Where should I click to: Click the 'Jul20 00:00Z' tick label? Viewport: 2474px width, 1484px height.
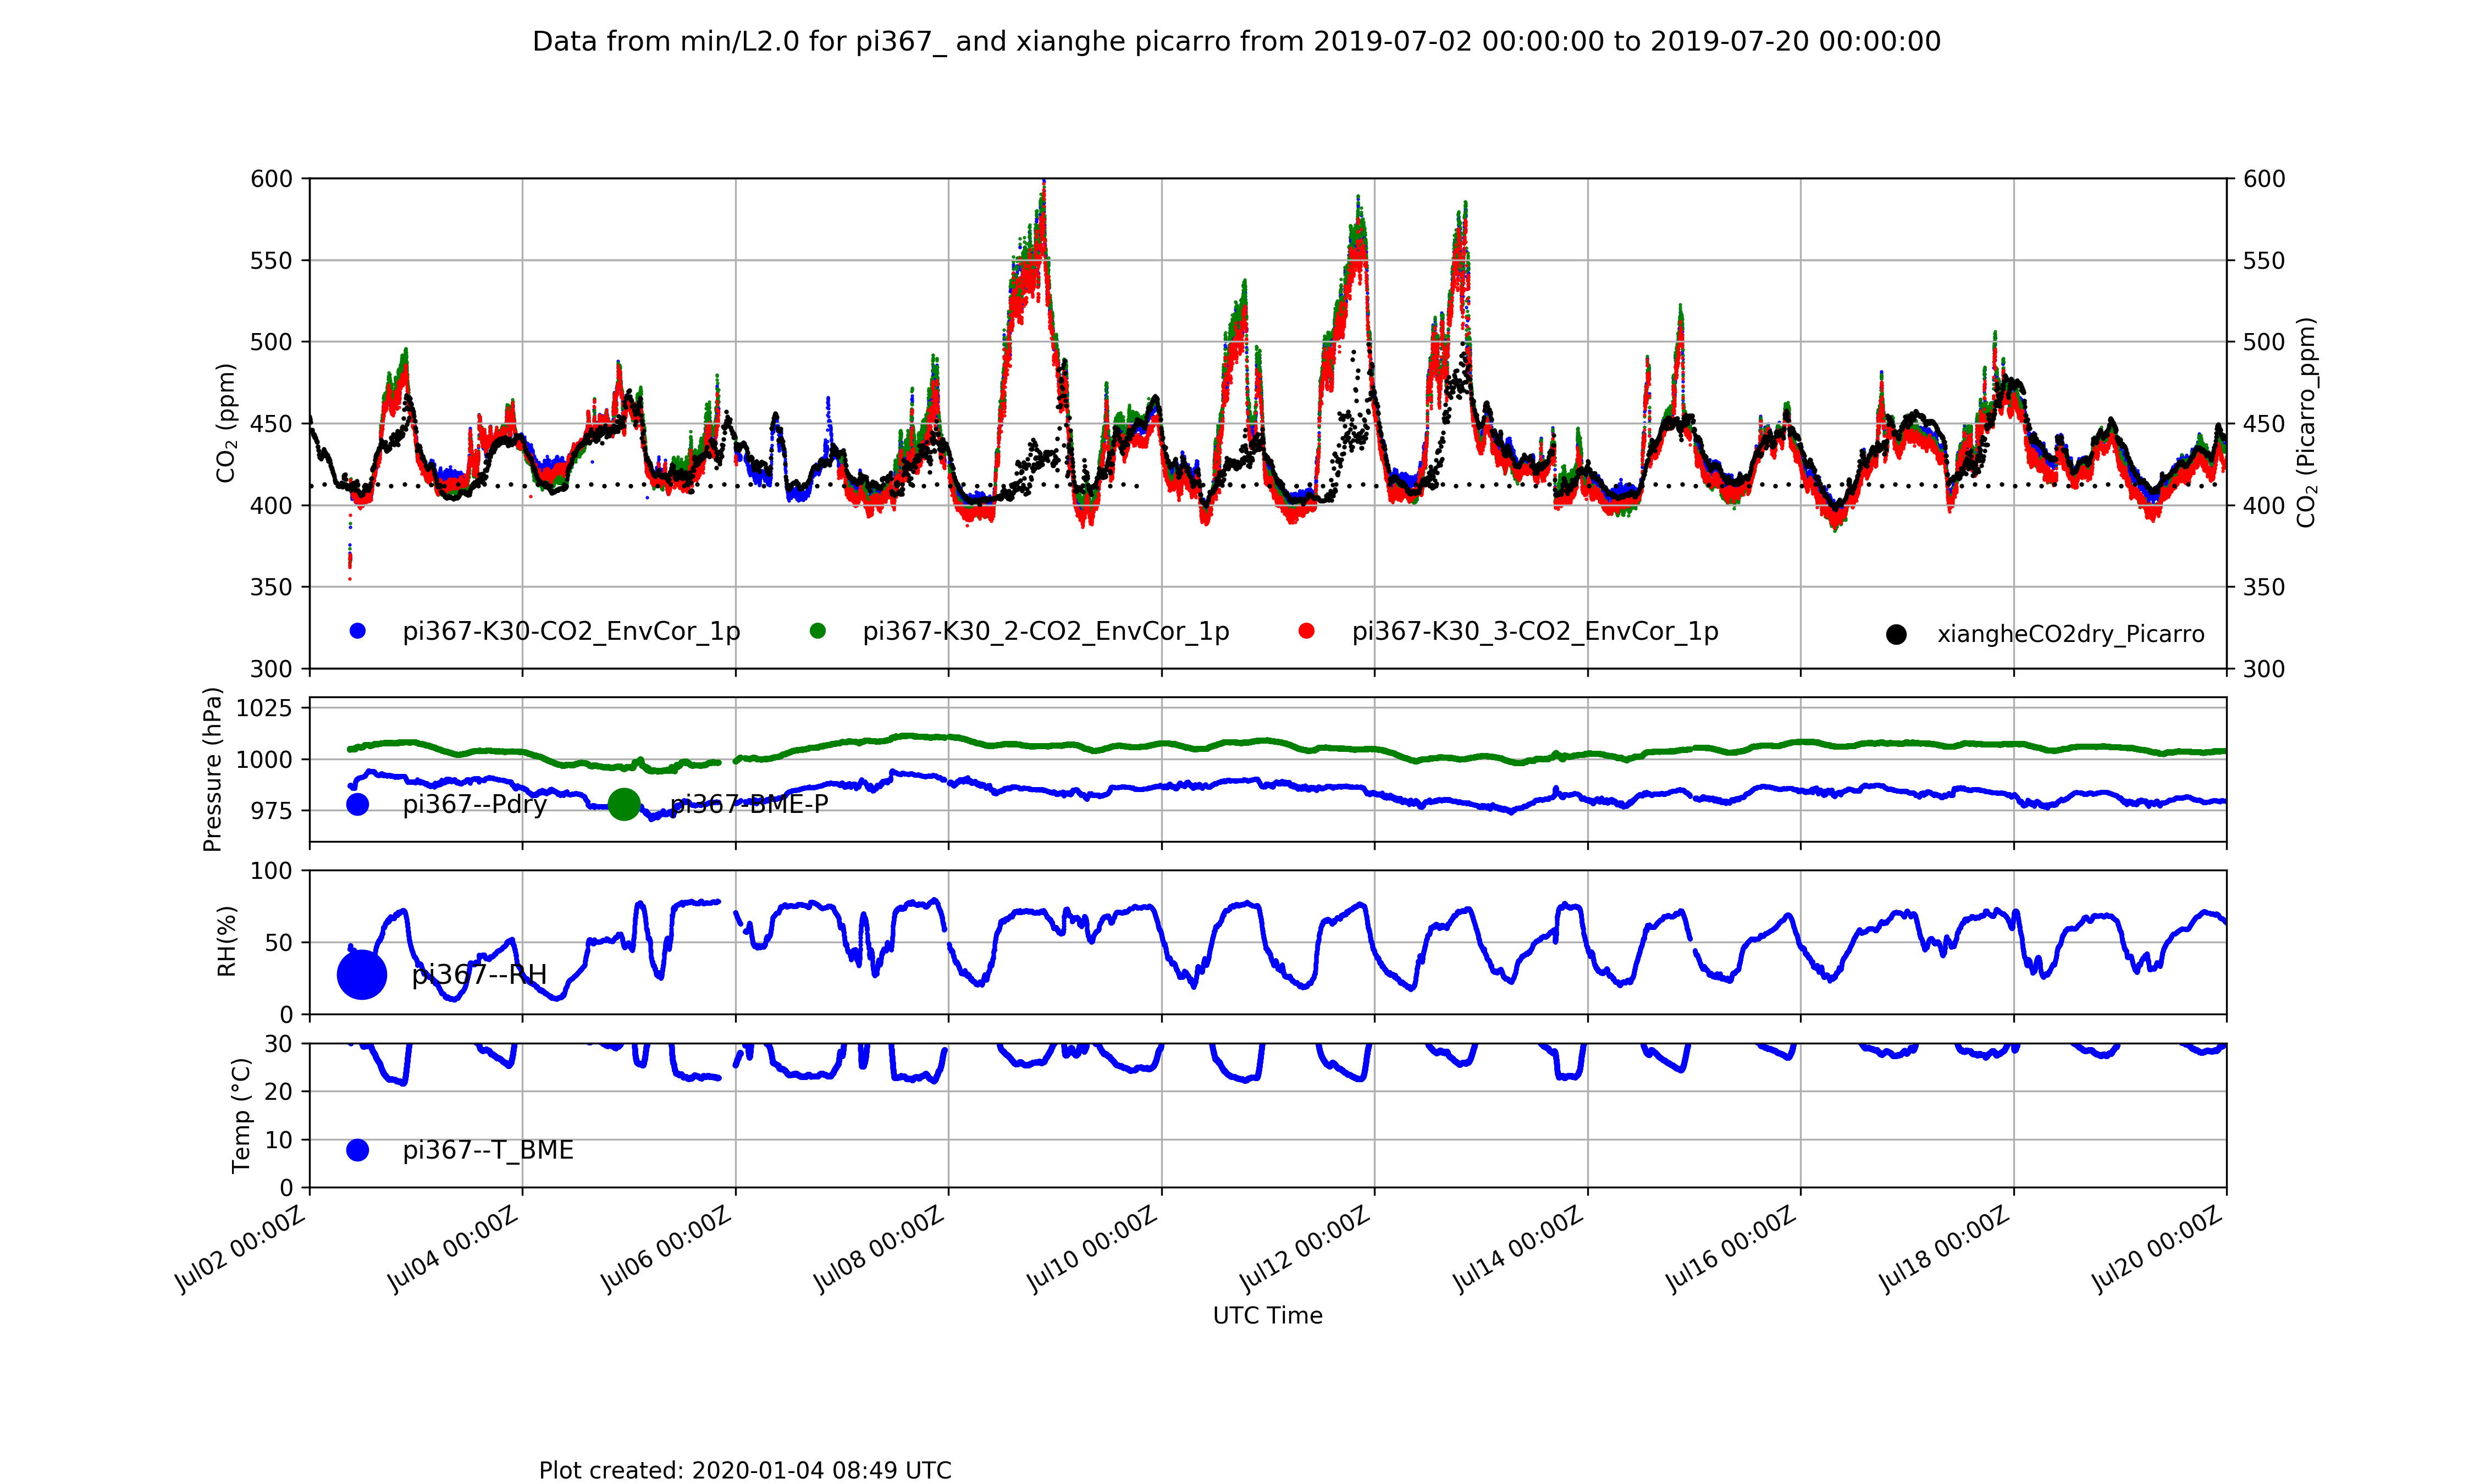pos(2157,1250)
